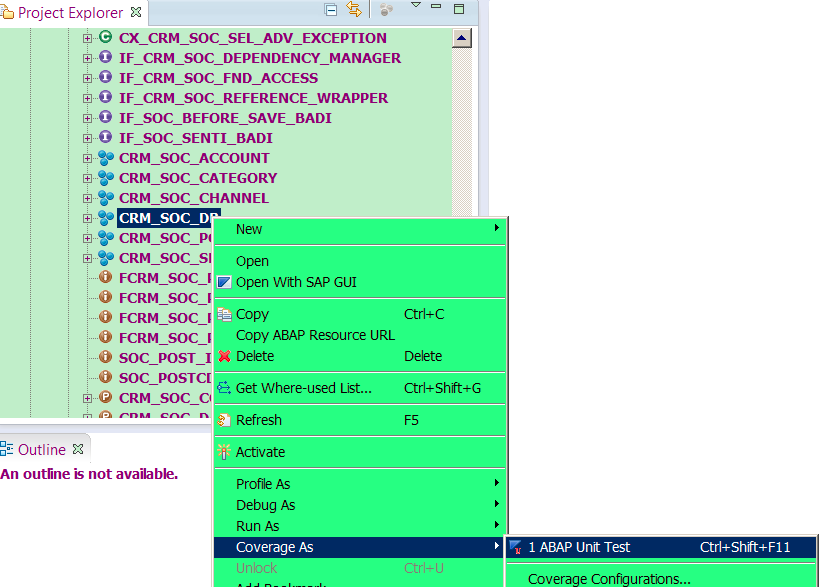Click the interface icon of IF_SOC_SENTI_BADI
Screen dimensions: 822x587
tap(105, 137)
